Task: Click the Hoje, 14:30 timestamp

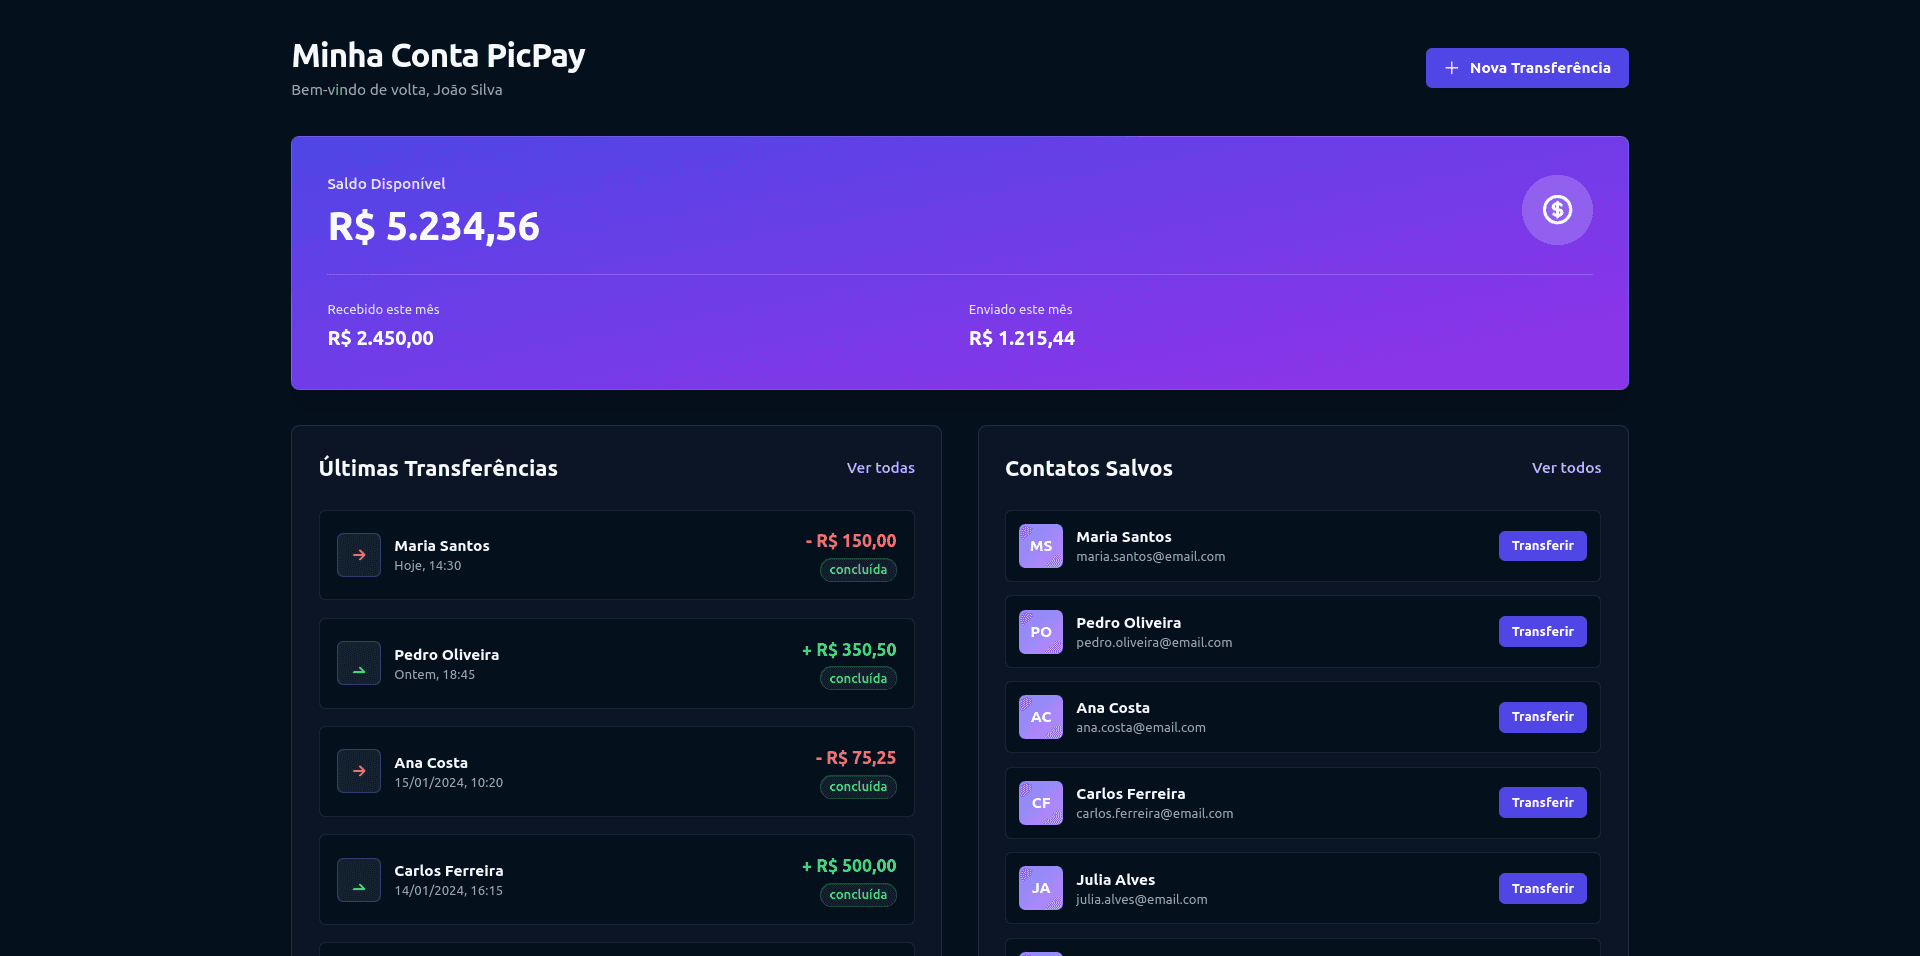Action: point(428,566)
